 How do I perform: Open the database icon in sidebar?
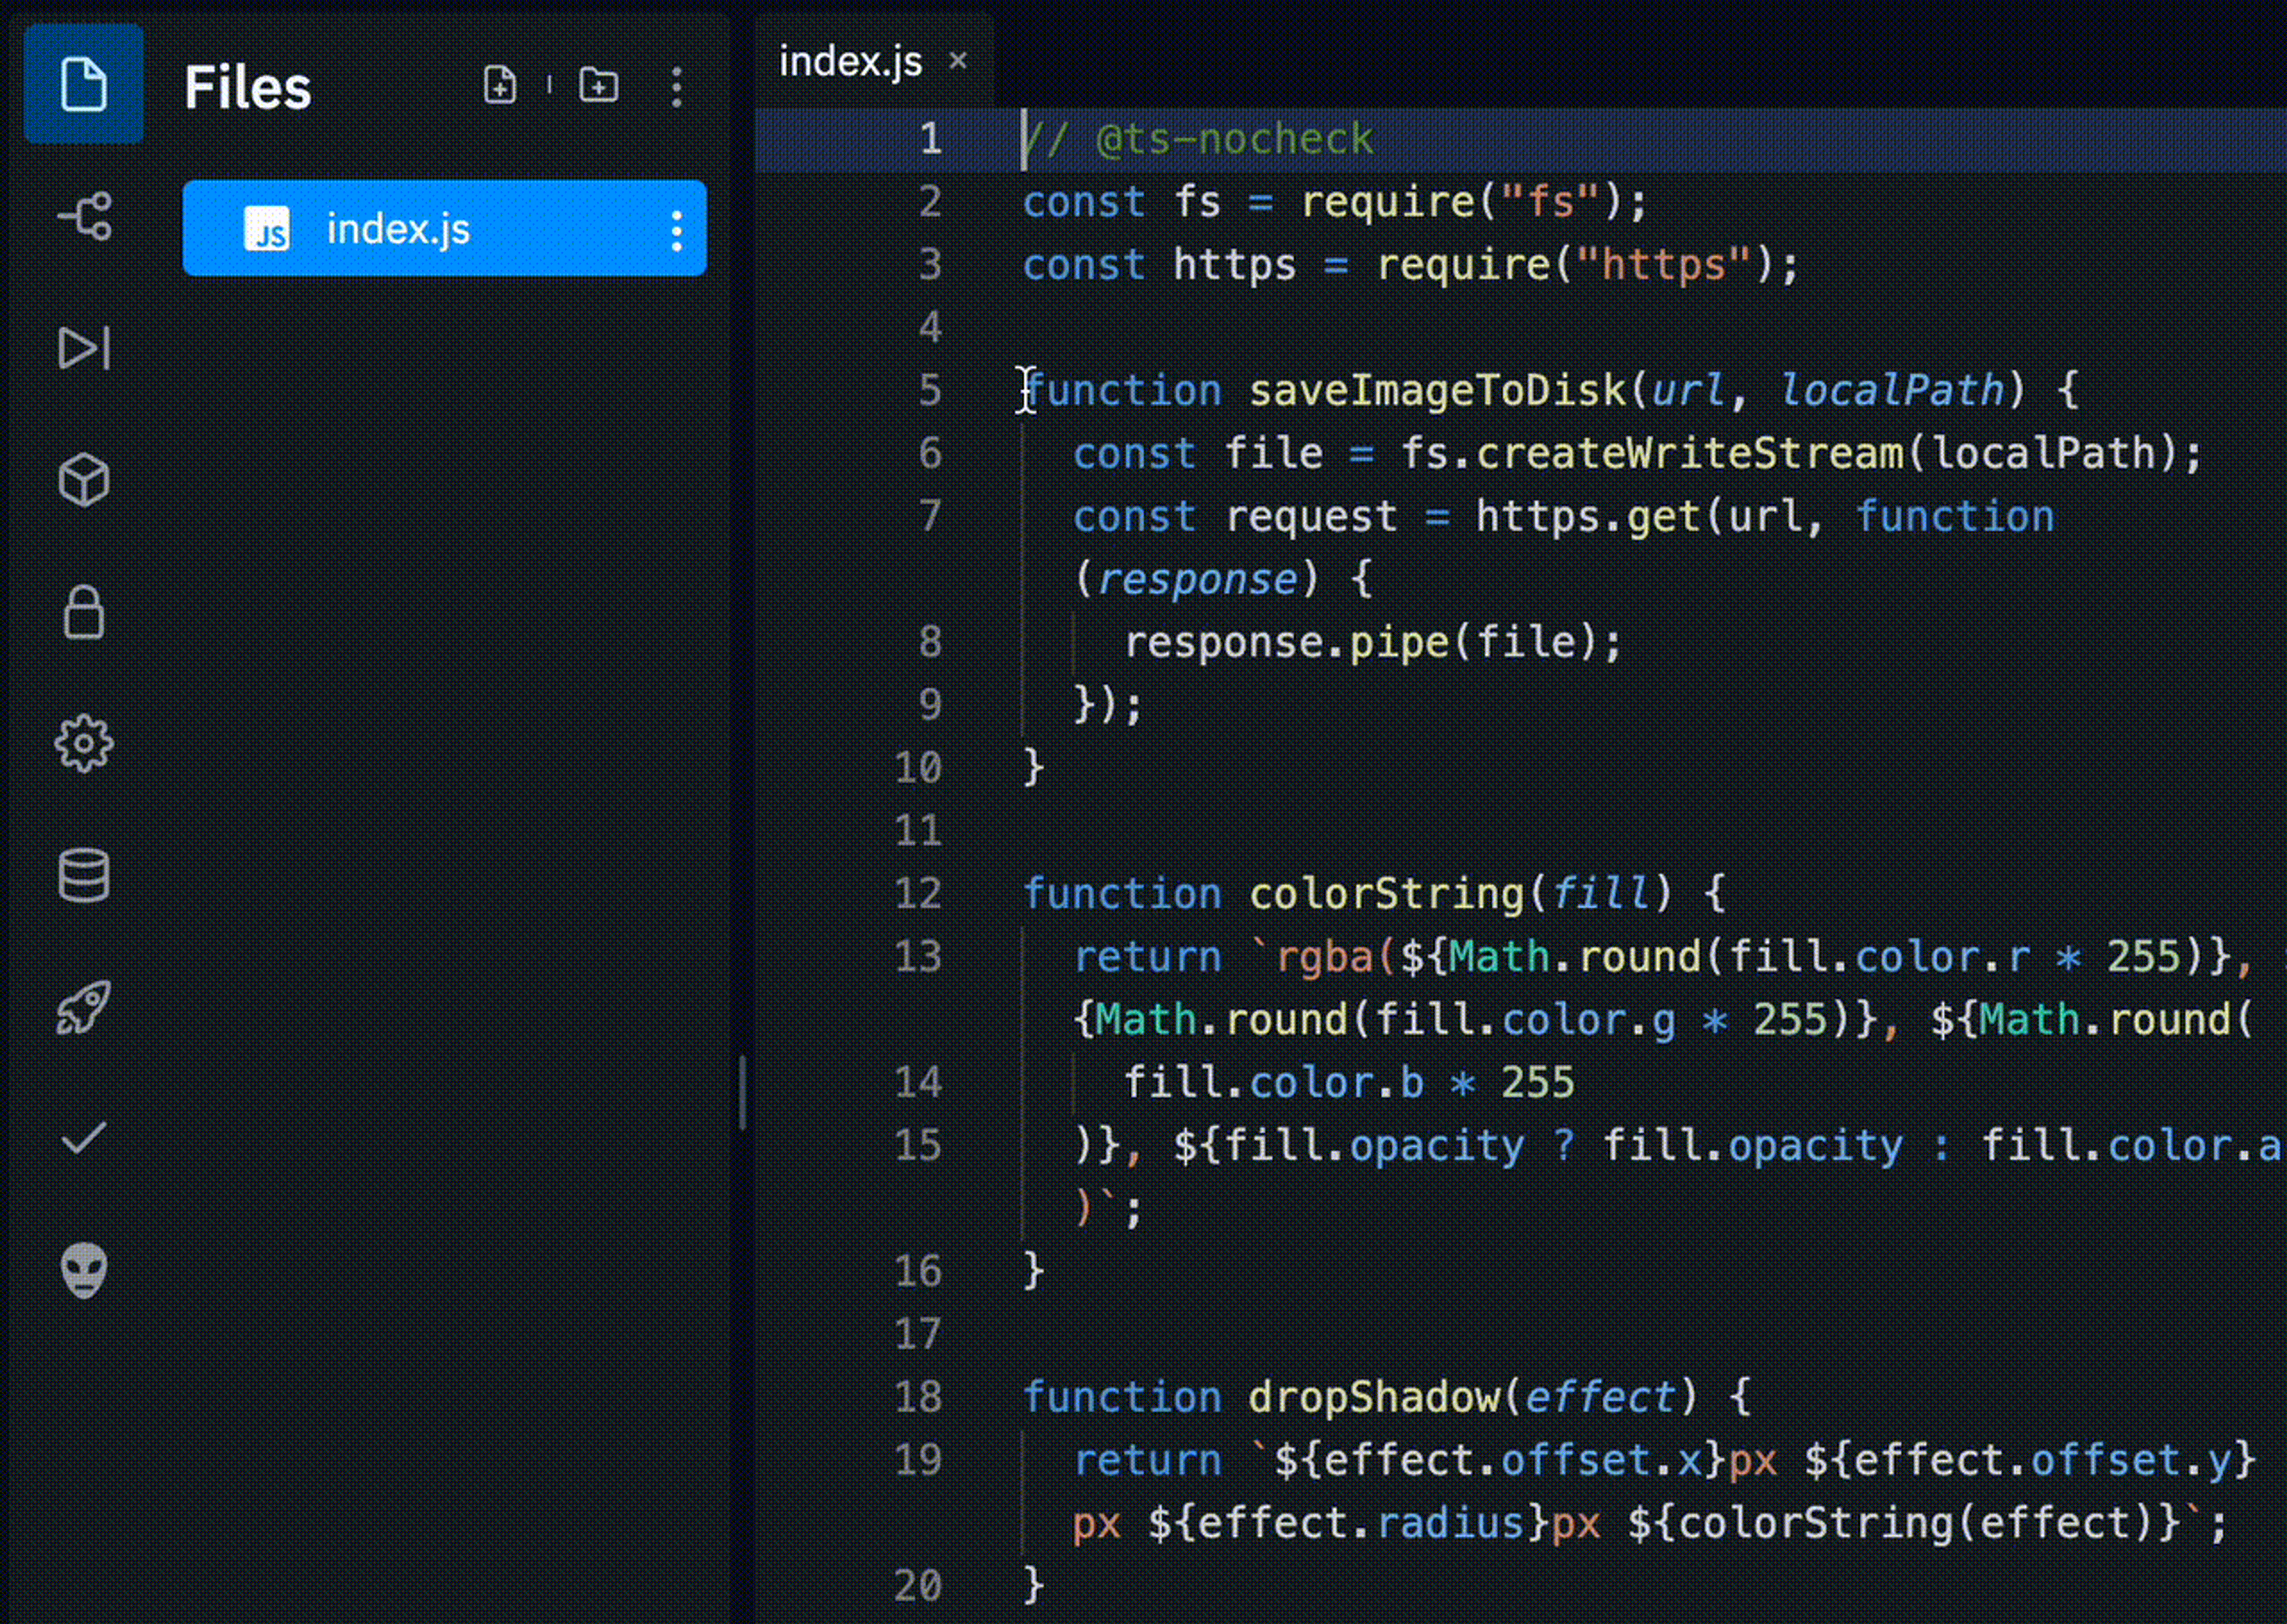point(84,875)
